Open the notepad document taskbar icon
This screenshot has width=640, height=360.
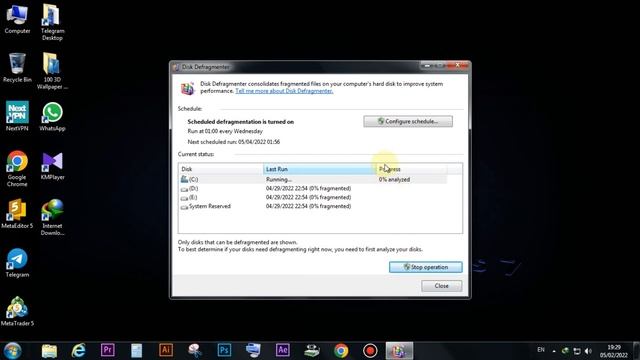tap(137, 351)
